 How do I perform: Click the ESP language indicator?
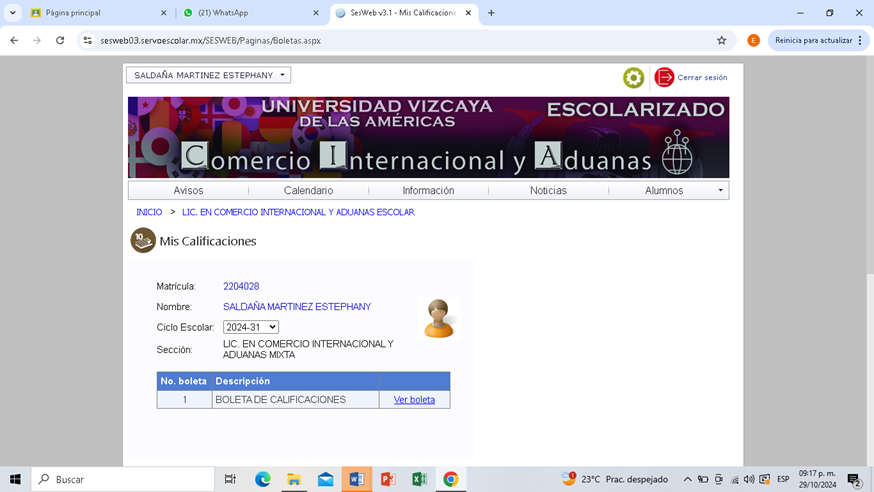point(783,479)
